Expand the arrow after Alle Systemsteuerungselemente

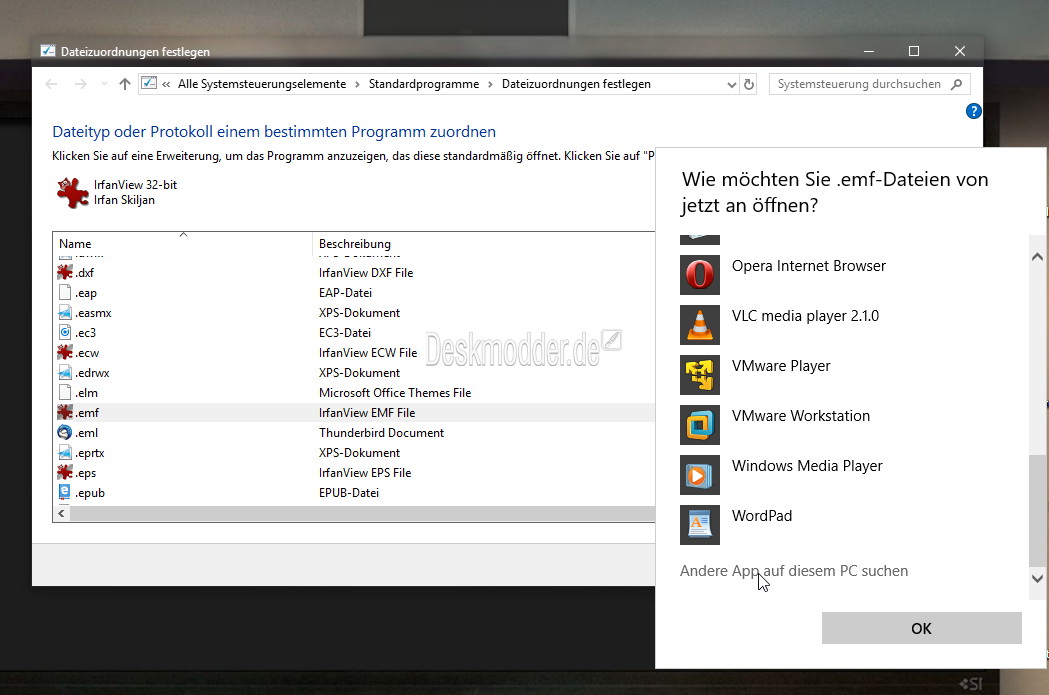[357, 84]
